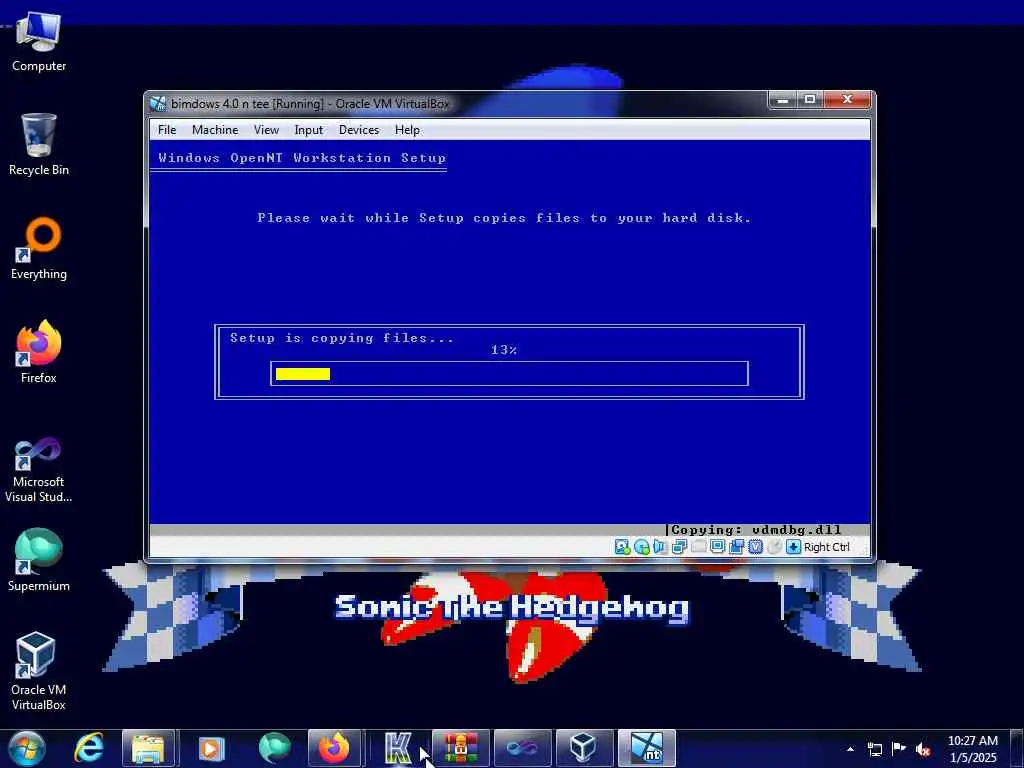Click the hard disk activity icon in VirtualBox status bar
This screenshot has height=768, width=1024.
point(622,547)
